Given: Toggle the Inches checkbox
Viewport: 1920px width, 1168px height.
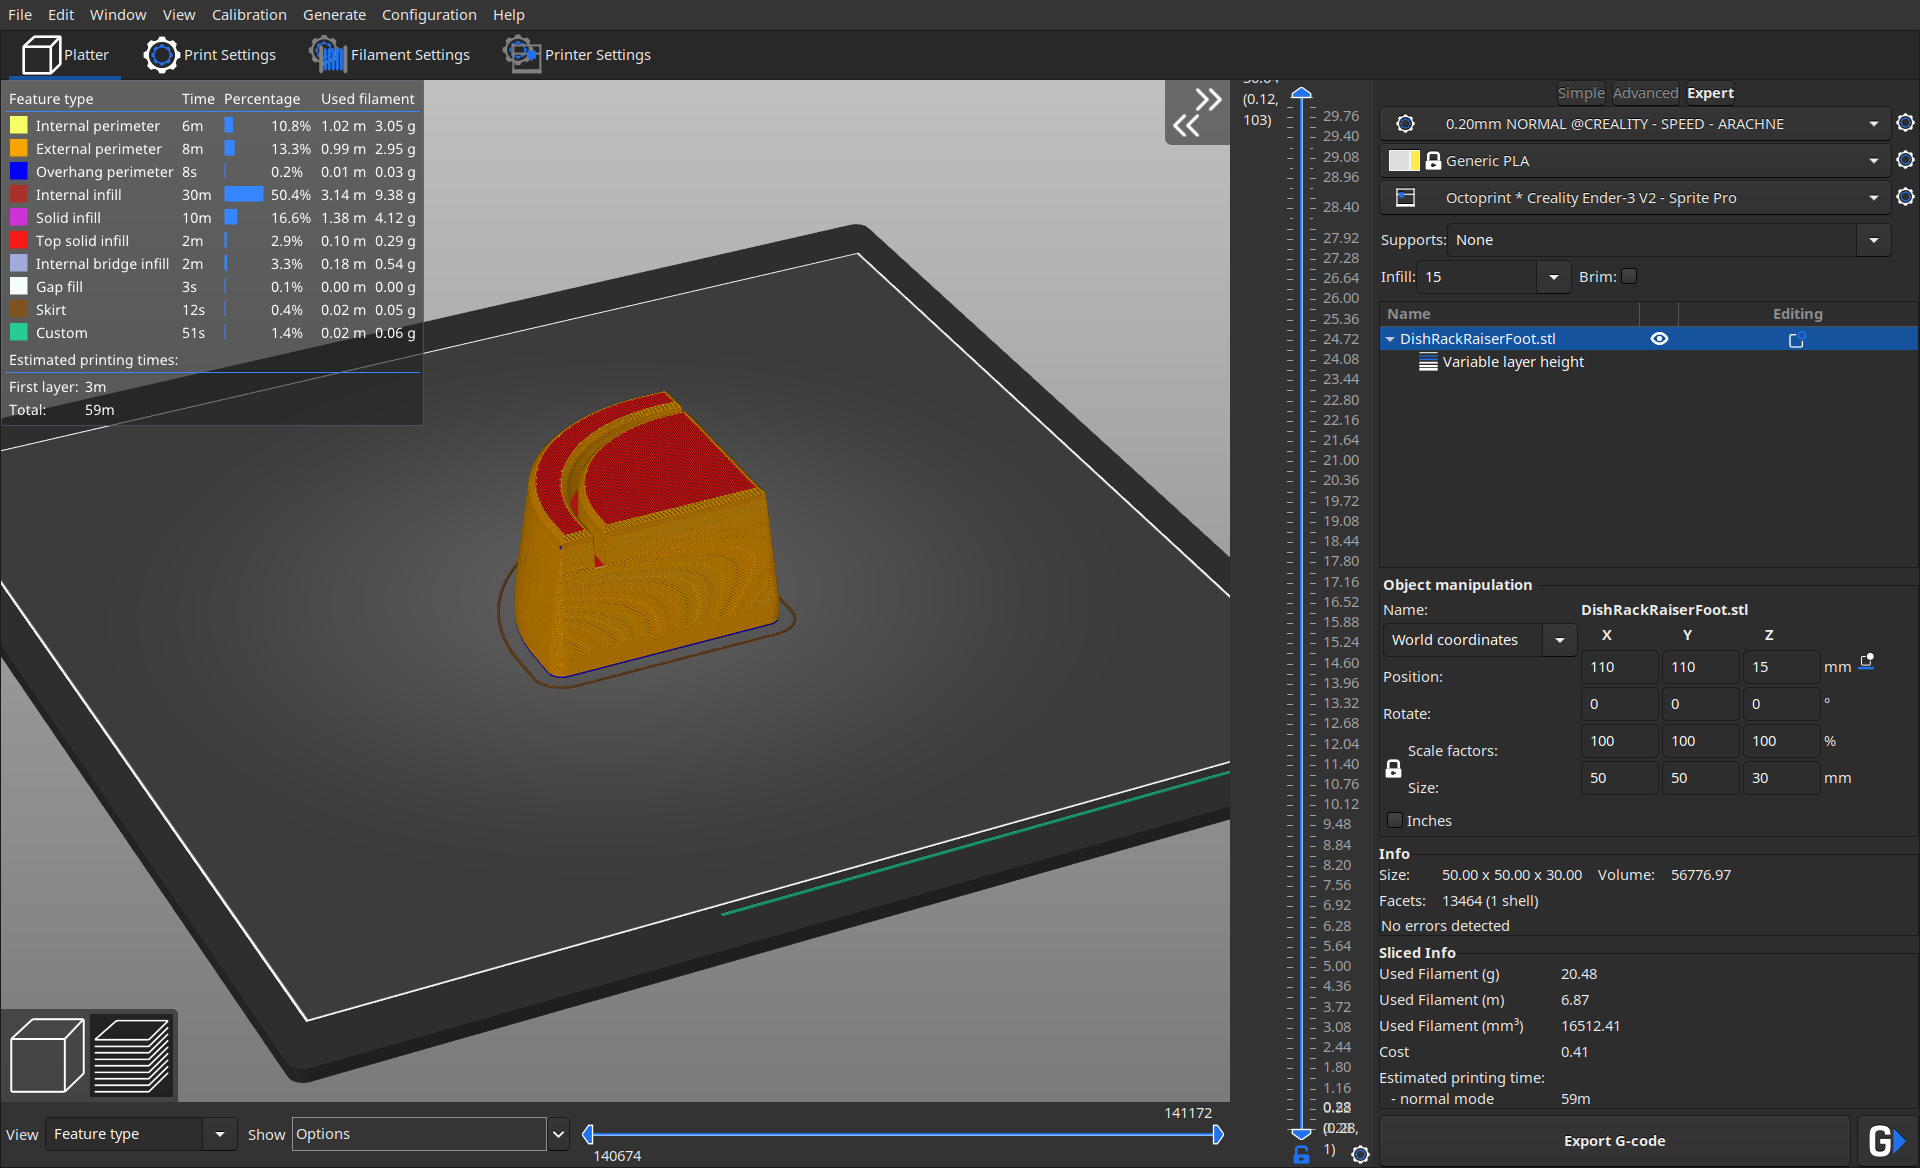Looking at the screenshot, I should pyautogui.click(x=1395, y=820).
